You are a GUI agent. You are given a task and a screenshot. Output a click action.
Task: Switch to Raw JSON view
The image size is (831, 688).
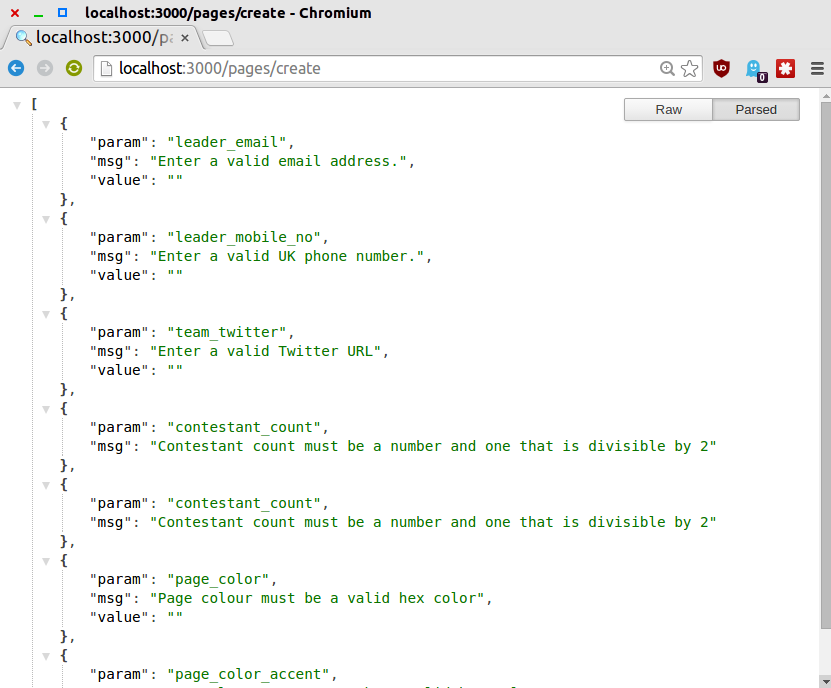668,110
